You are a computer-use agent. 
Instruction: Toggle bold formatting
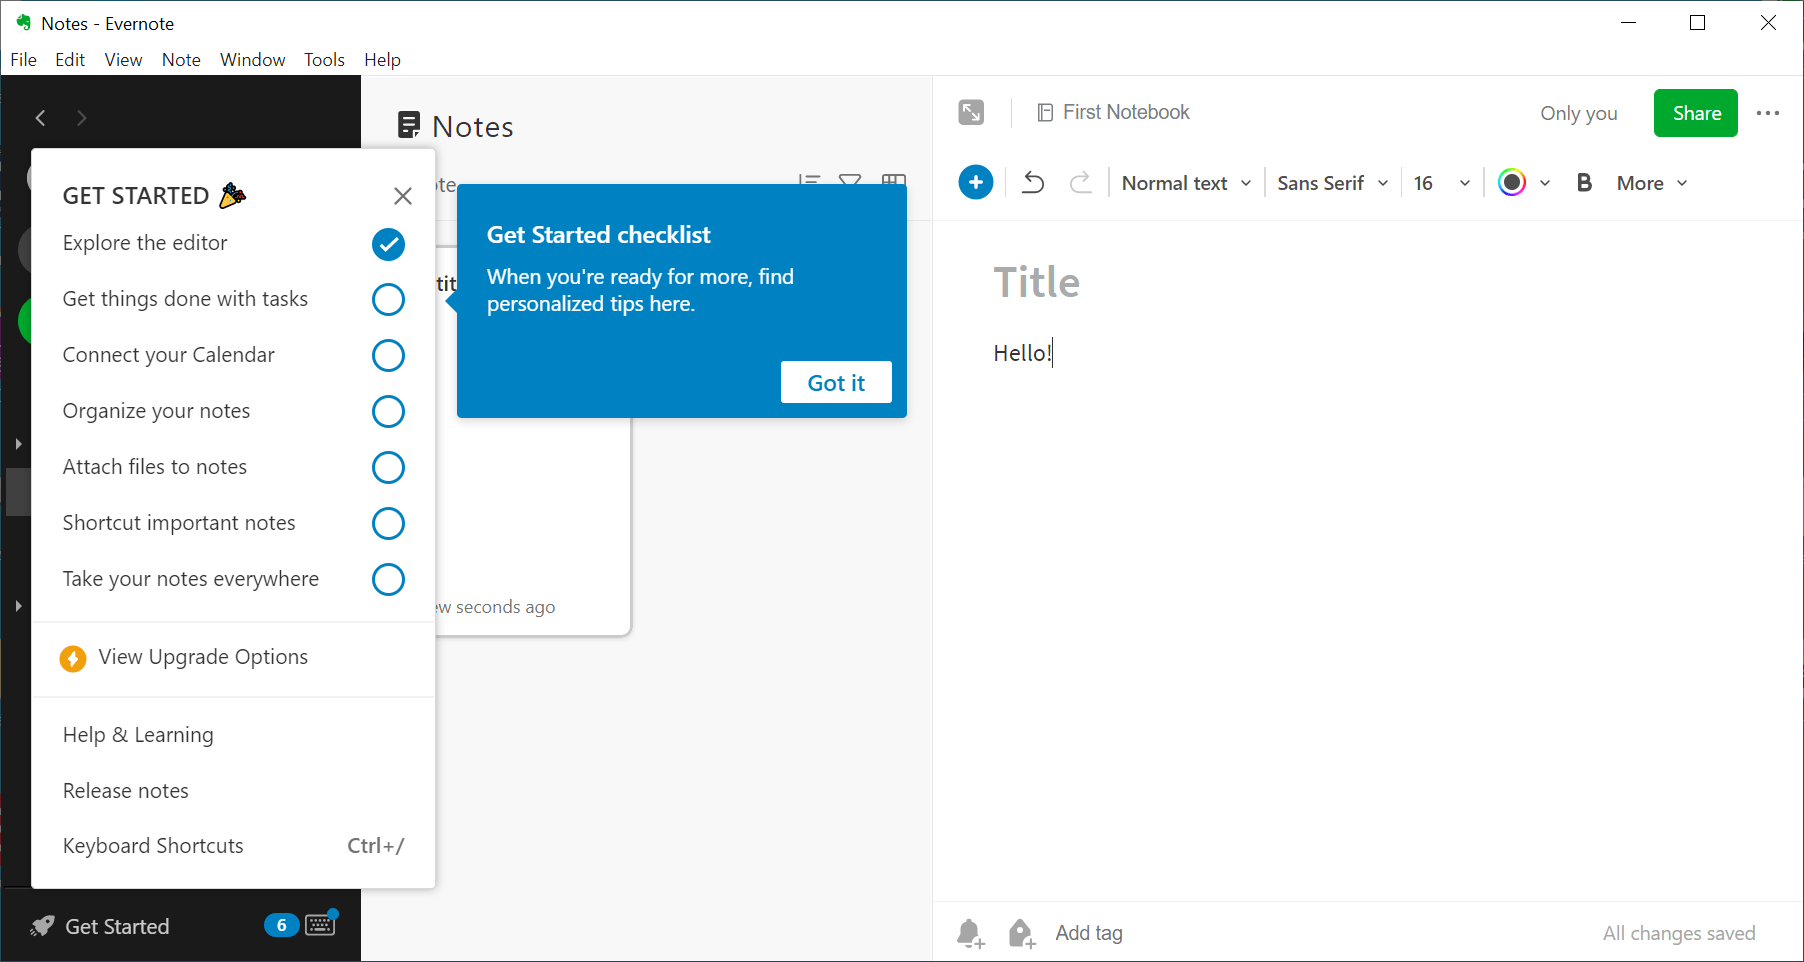pos(1584,183)
